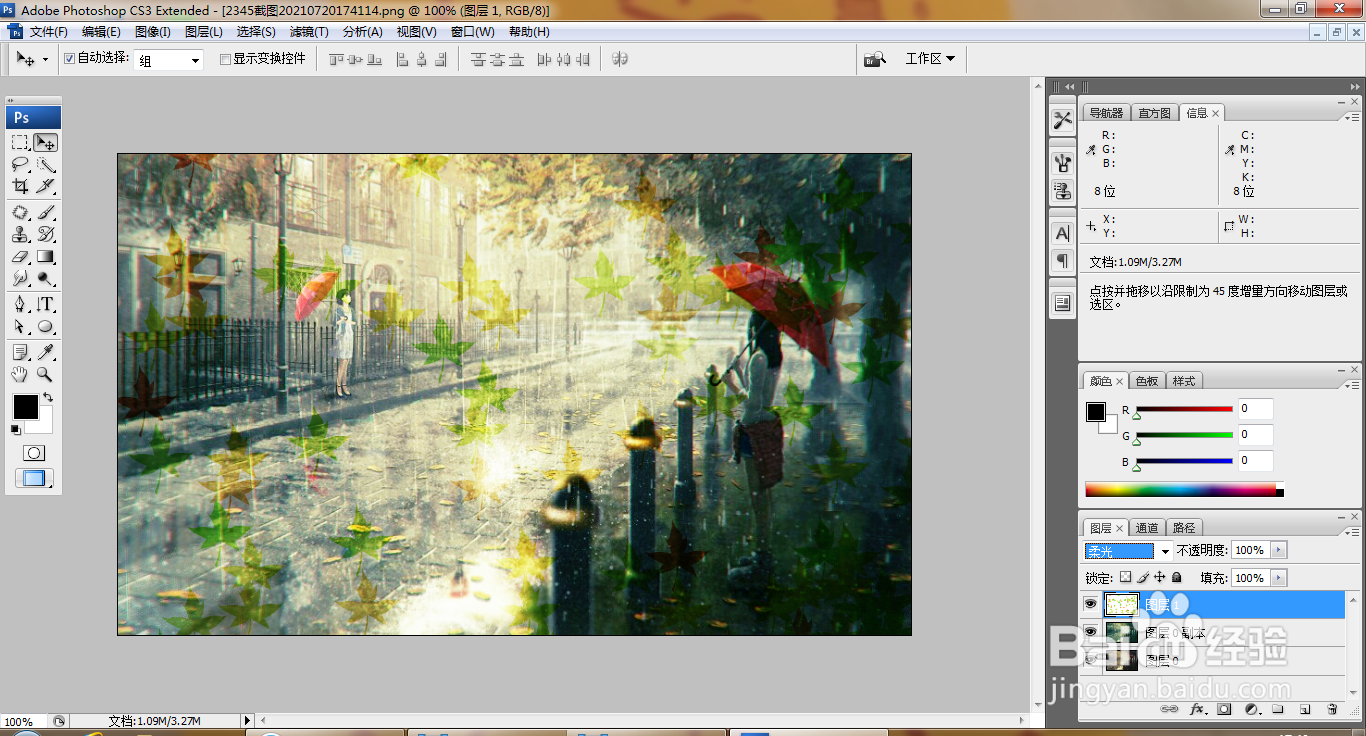The width and height of the screenshot is (1366, 736).
Task: Click the G value input field
Action: click(x=1256, y=434)
